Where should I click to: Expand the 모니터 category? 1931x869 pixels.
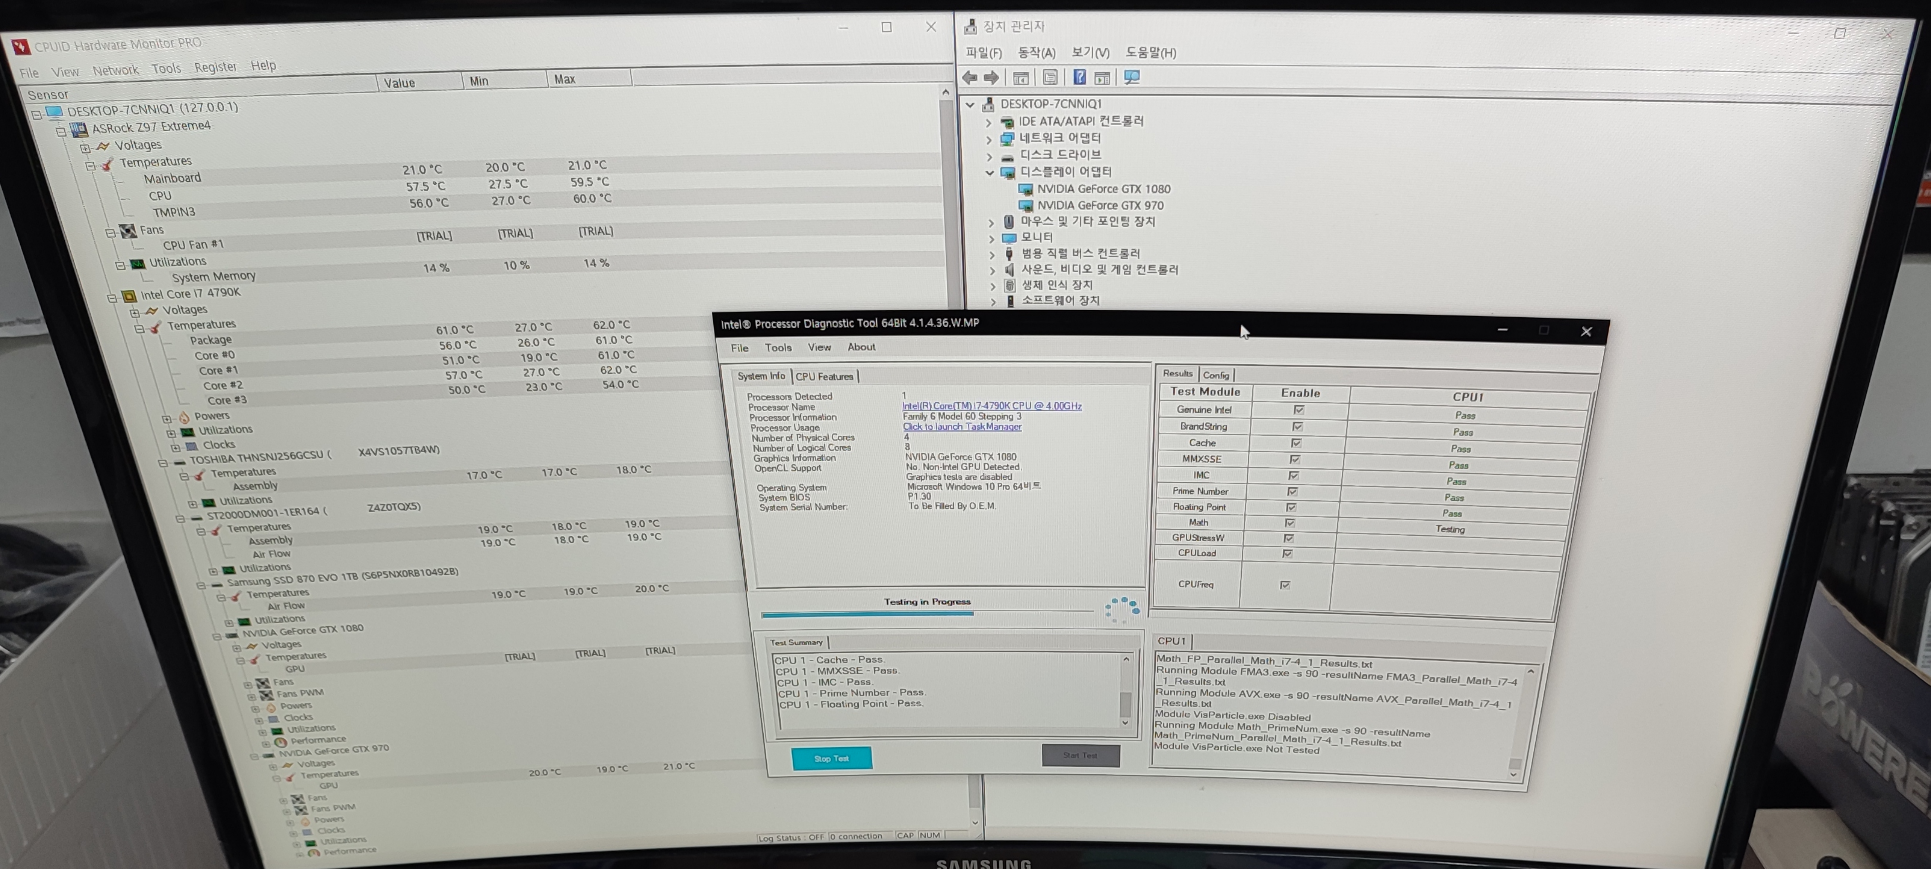(x=992, y=239)
